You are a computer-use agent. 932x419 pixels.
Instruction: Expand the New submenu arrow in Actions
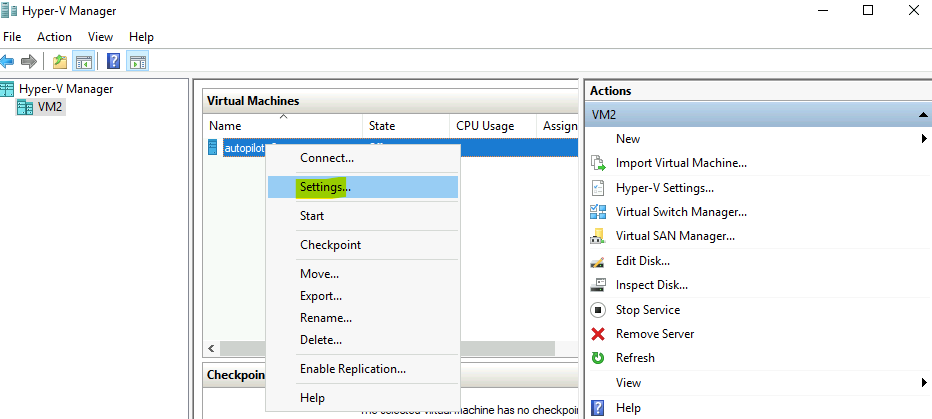click(924, 138)
